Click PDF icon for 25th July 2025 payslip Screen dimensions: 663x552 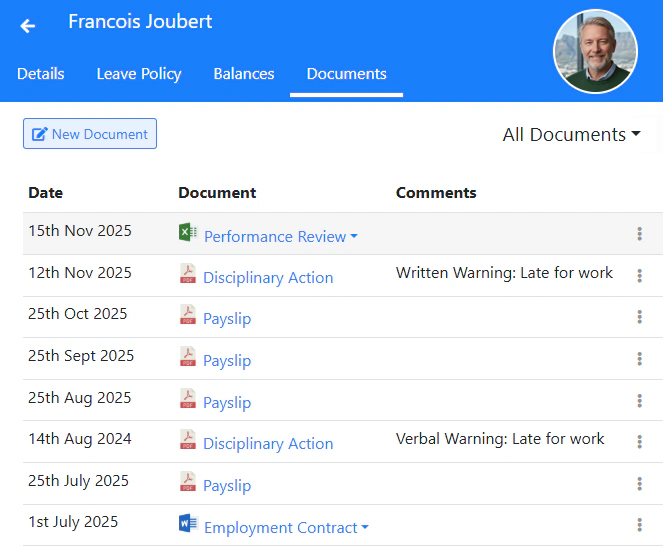coord(188,481)
